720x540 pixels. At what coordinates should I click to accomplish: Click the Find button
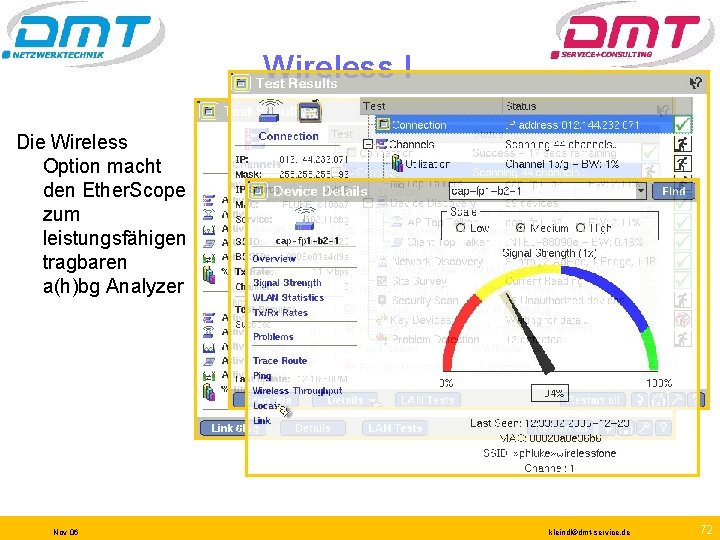tap(673, 191)
